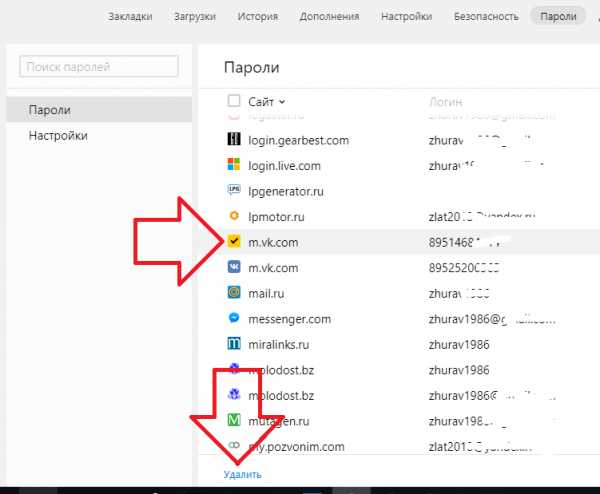Click the VK icon beside login 8952520

coord(234,266)
